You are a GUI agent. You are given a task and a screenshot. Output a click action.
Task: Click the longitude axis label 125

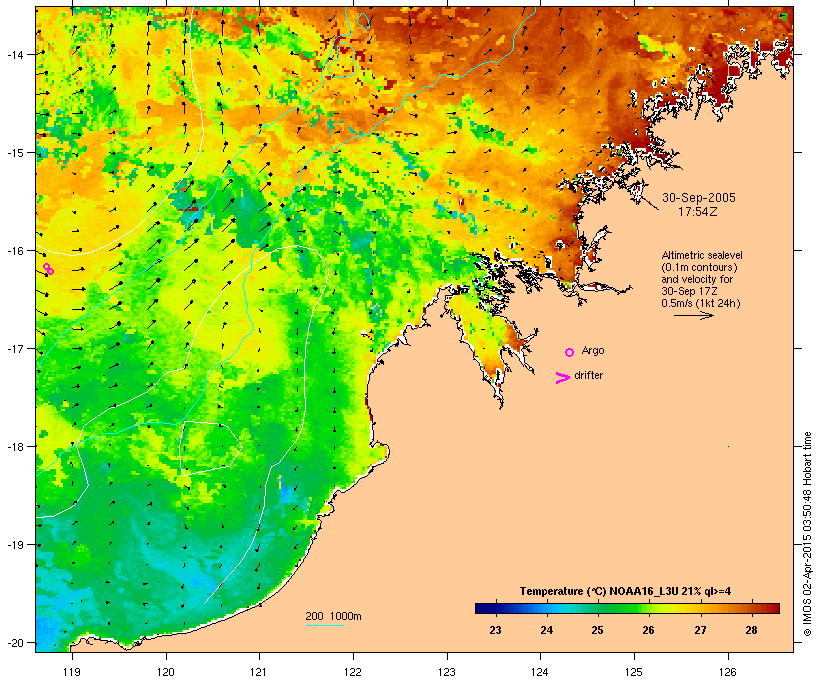click(634, 672)
